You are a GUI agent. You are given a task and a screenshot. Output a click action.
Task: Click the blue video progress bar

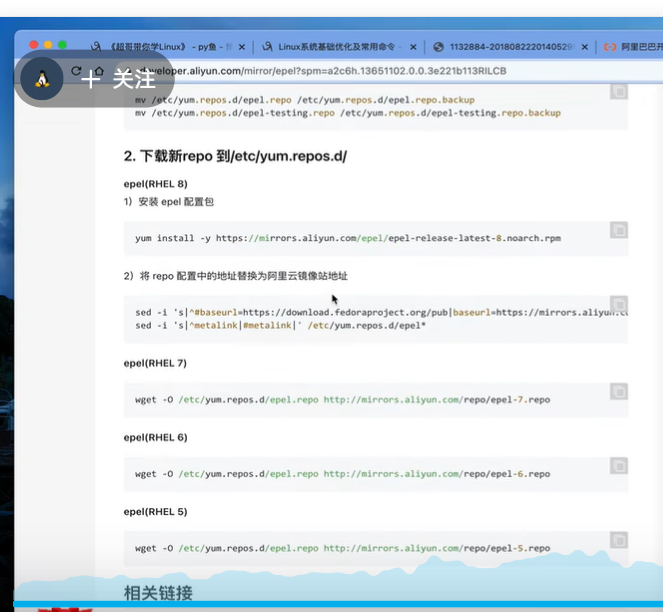(338, 604)
